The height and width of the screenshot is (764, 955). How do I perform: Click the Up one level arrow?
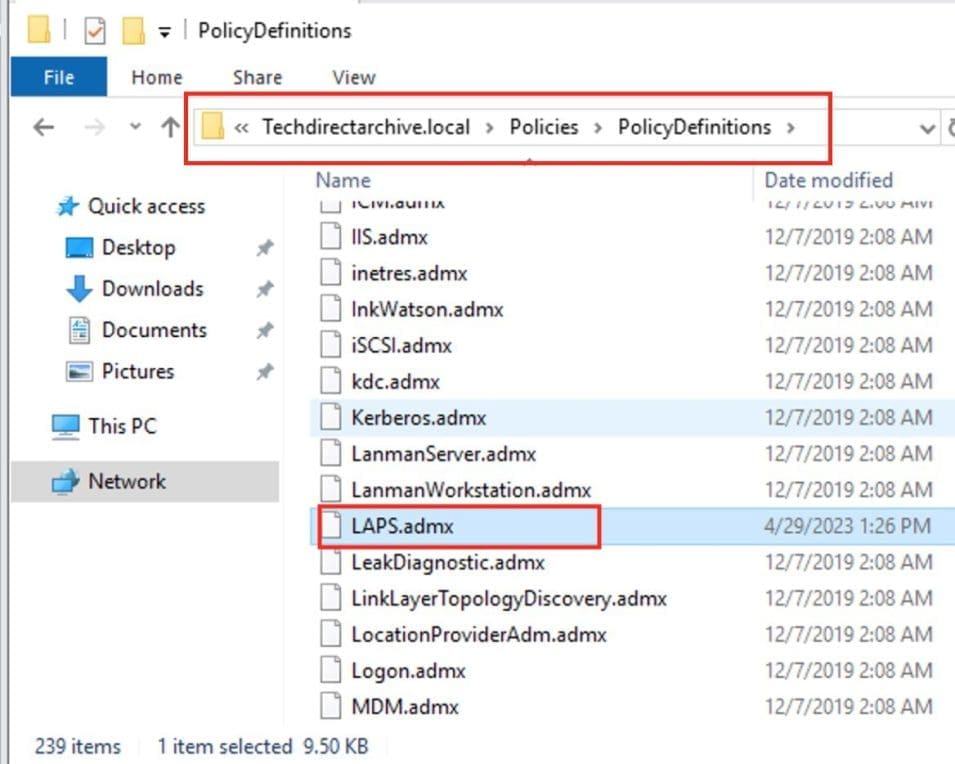pos(170,128)
